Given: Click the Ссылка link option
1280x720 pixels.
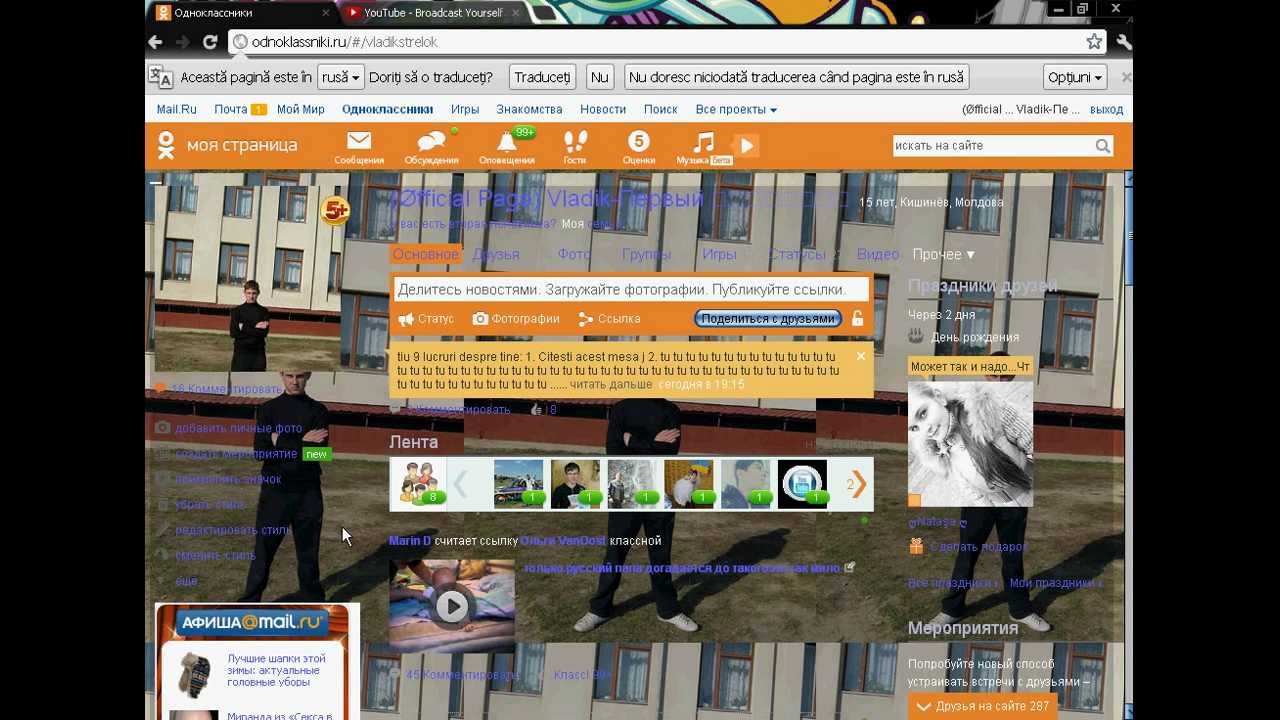Looking at the screenshot, I should pyautogui.click(x=609, y=319).
